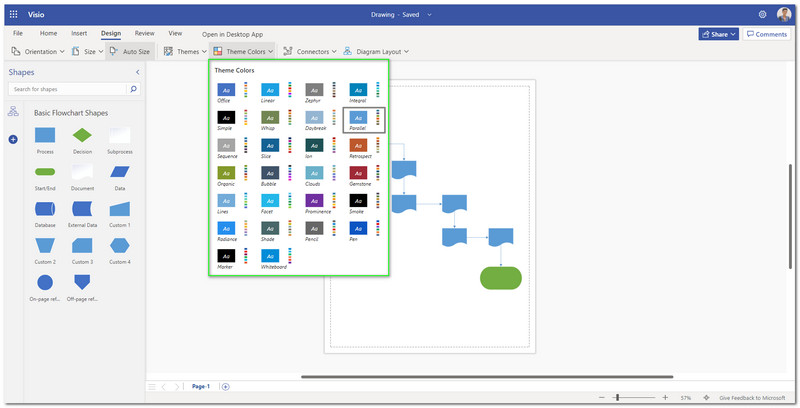Screen dimensions: 800x408
Task: Select the Decision diamond shape
Action: [x=82, y=135]
